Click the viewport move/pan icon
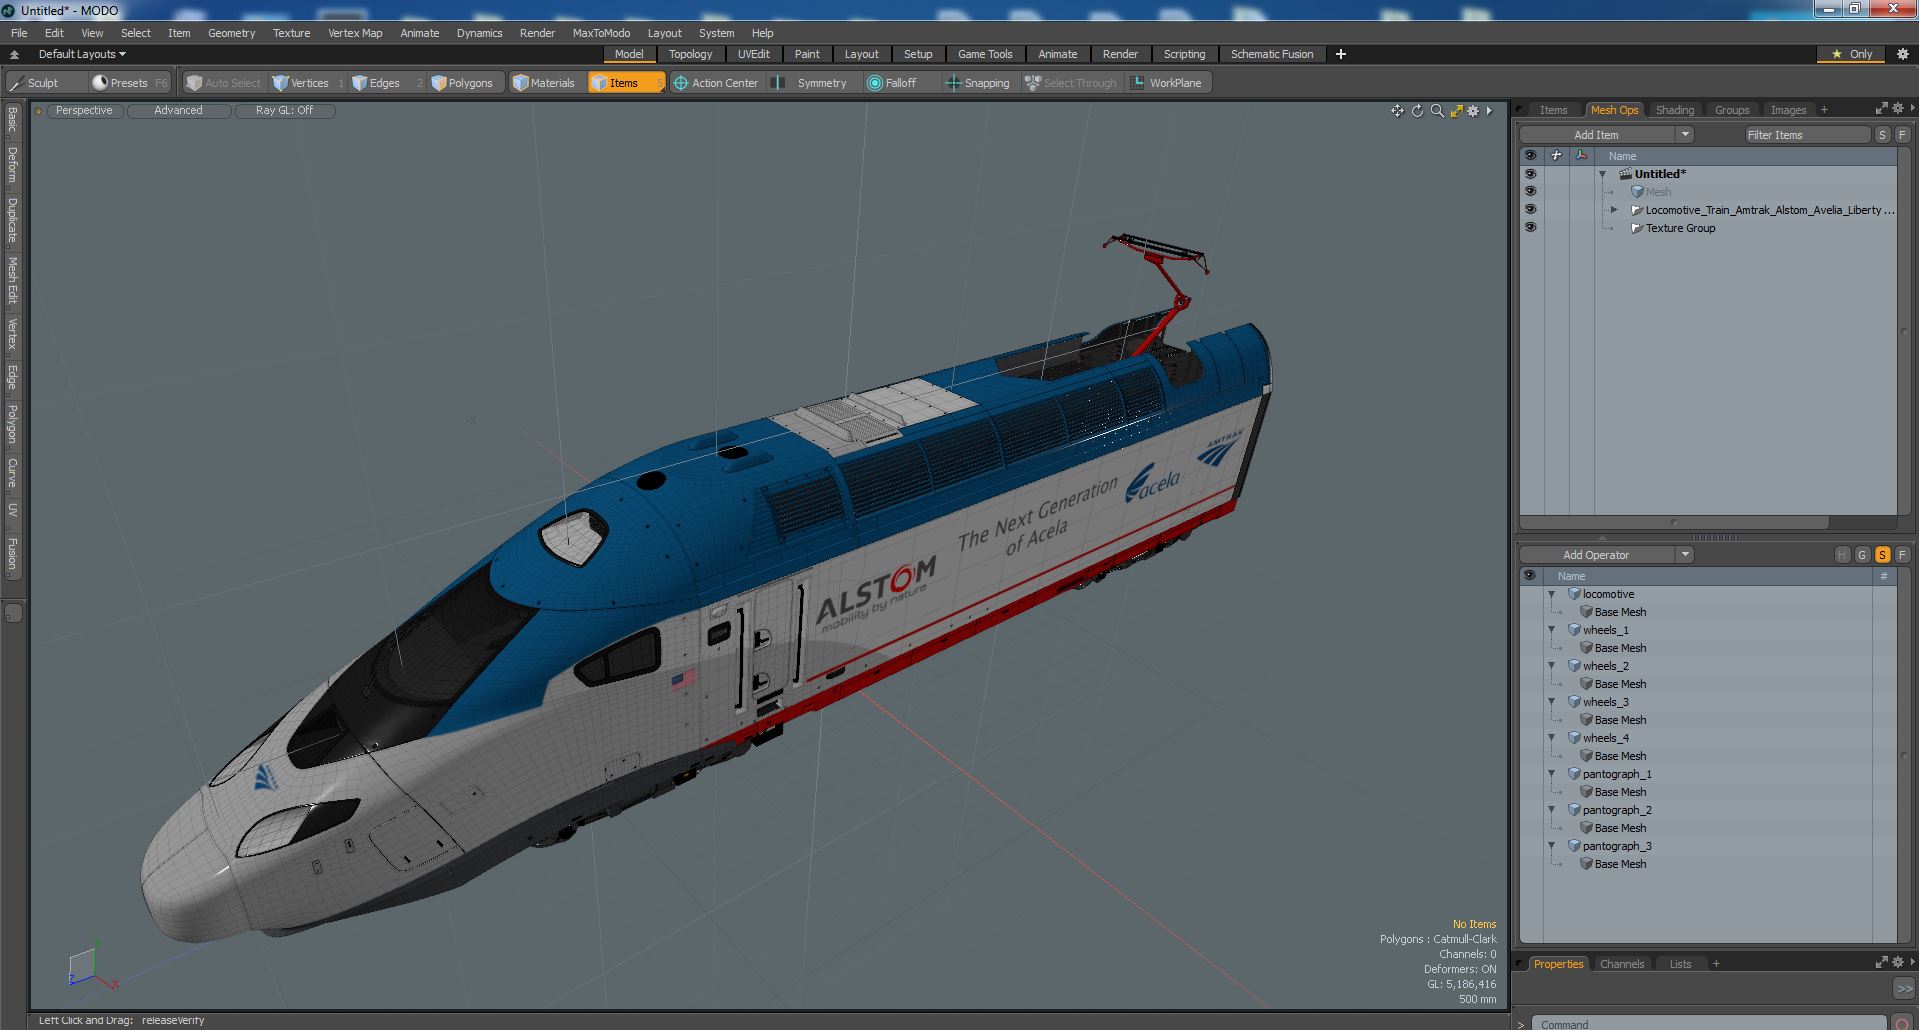Viewport: 1919px width, 1030px height. [x=1397, y=111]
